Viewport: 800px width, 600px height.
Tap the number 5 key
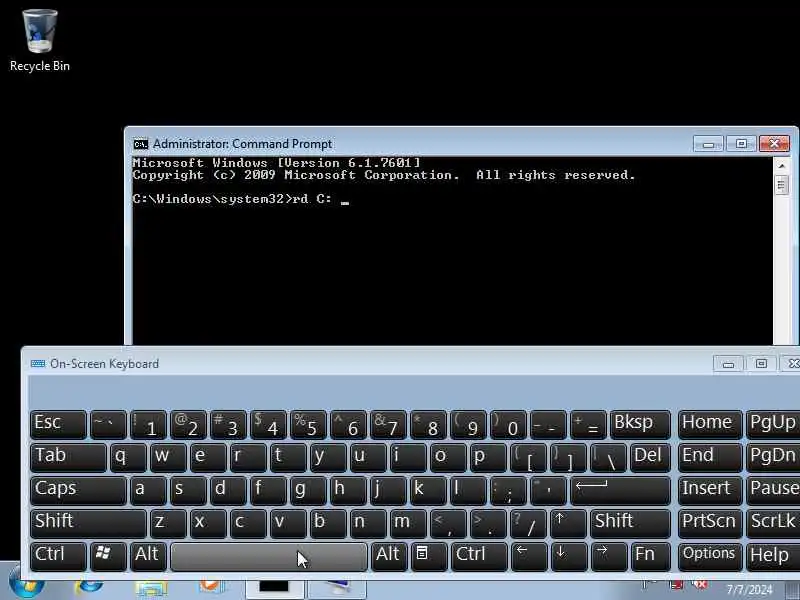tap(308, 425)
